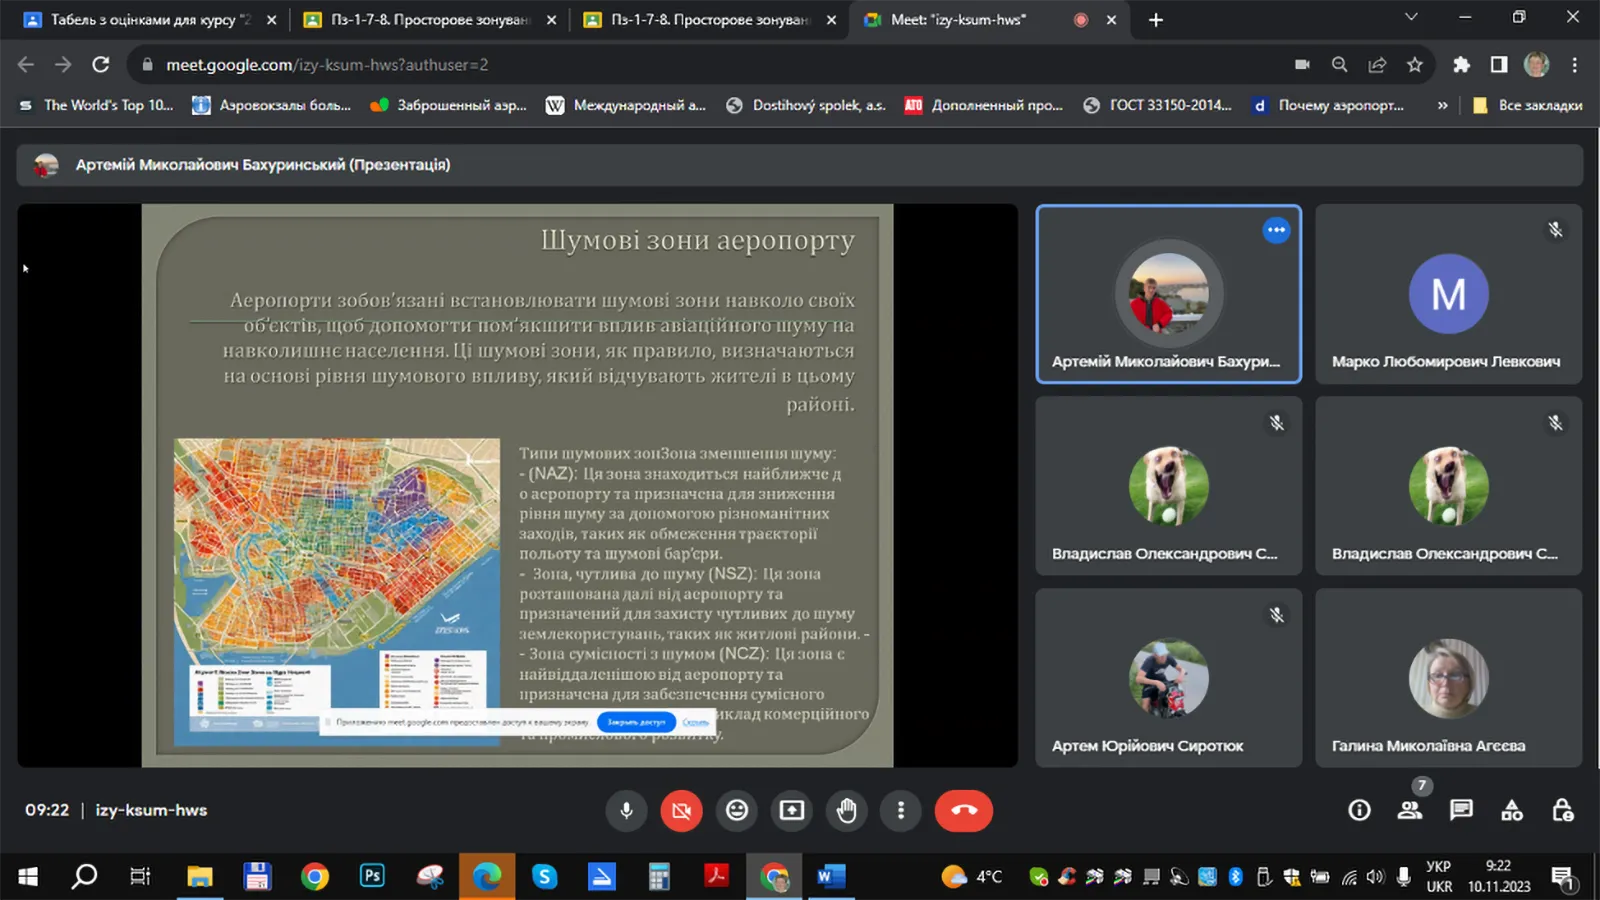Close the Табель з оцінками tab
This screenshot has width=1600, height=900.
tap(271, 19)
